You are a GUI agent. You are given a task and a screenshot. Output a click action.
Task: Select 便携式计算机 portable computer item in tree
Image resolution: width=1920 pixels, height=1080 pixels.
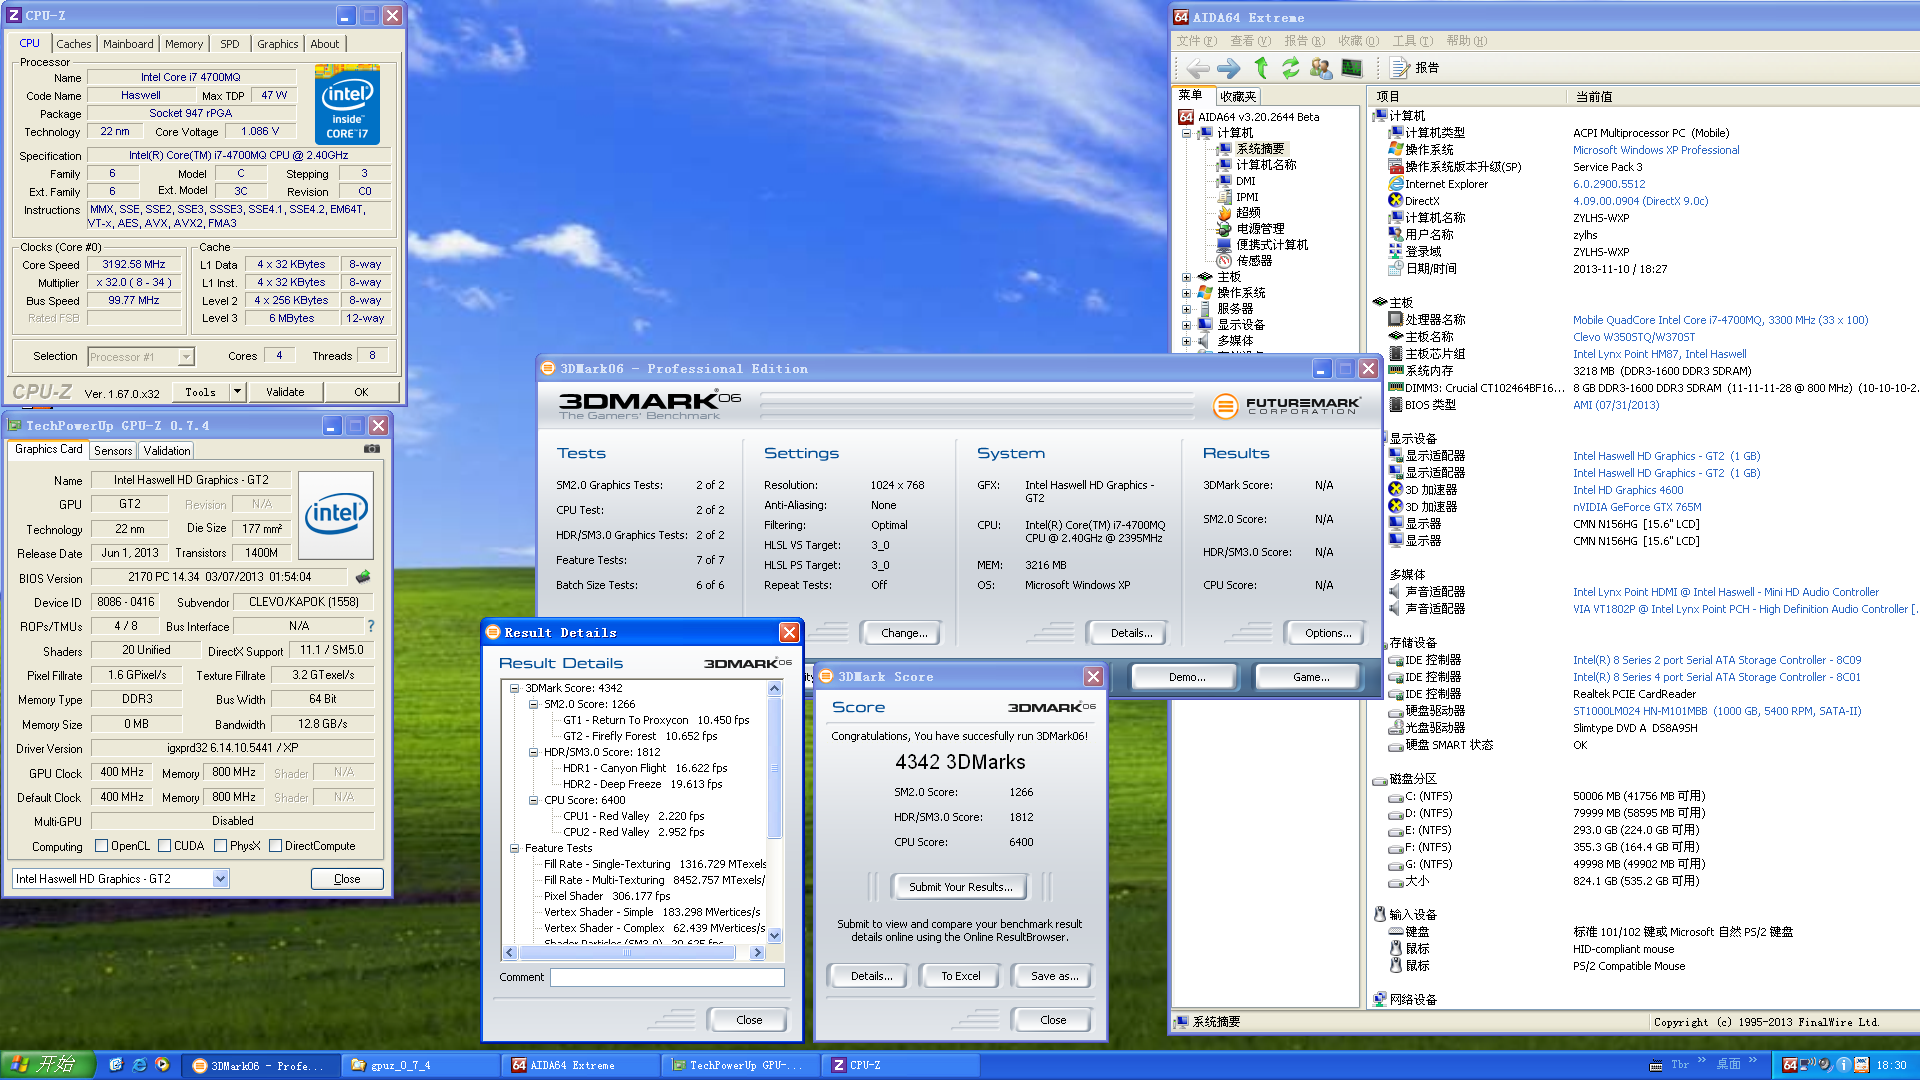point(1262,244)
